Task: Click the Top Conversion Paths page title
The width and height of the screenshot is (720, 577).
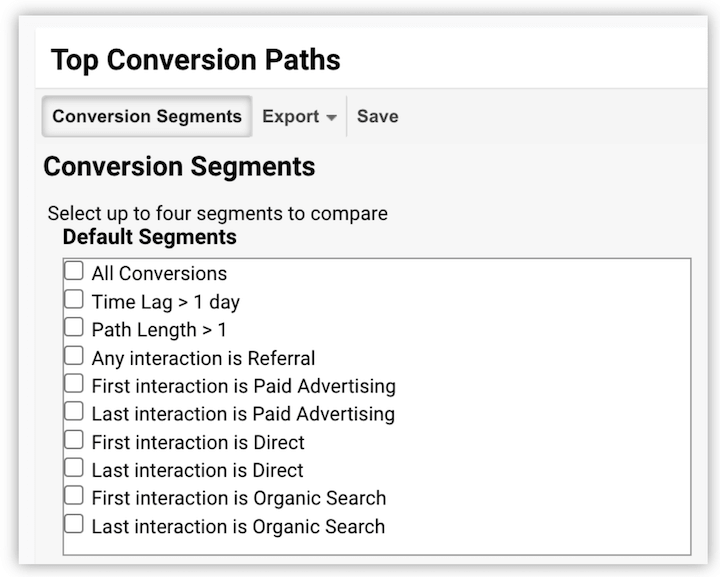Action: pos(196,60)
